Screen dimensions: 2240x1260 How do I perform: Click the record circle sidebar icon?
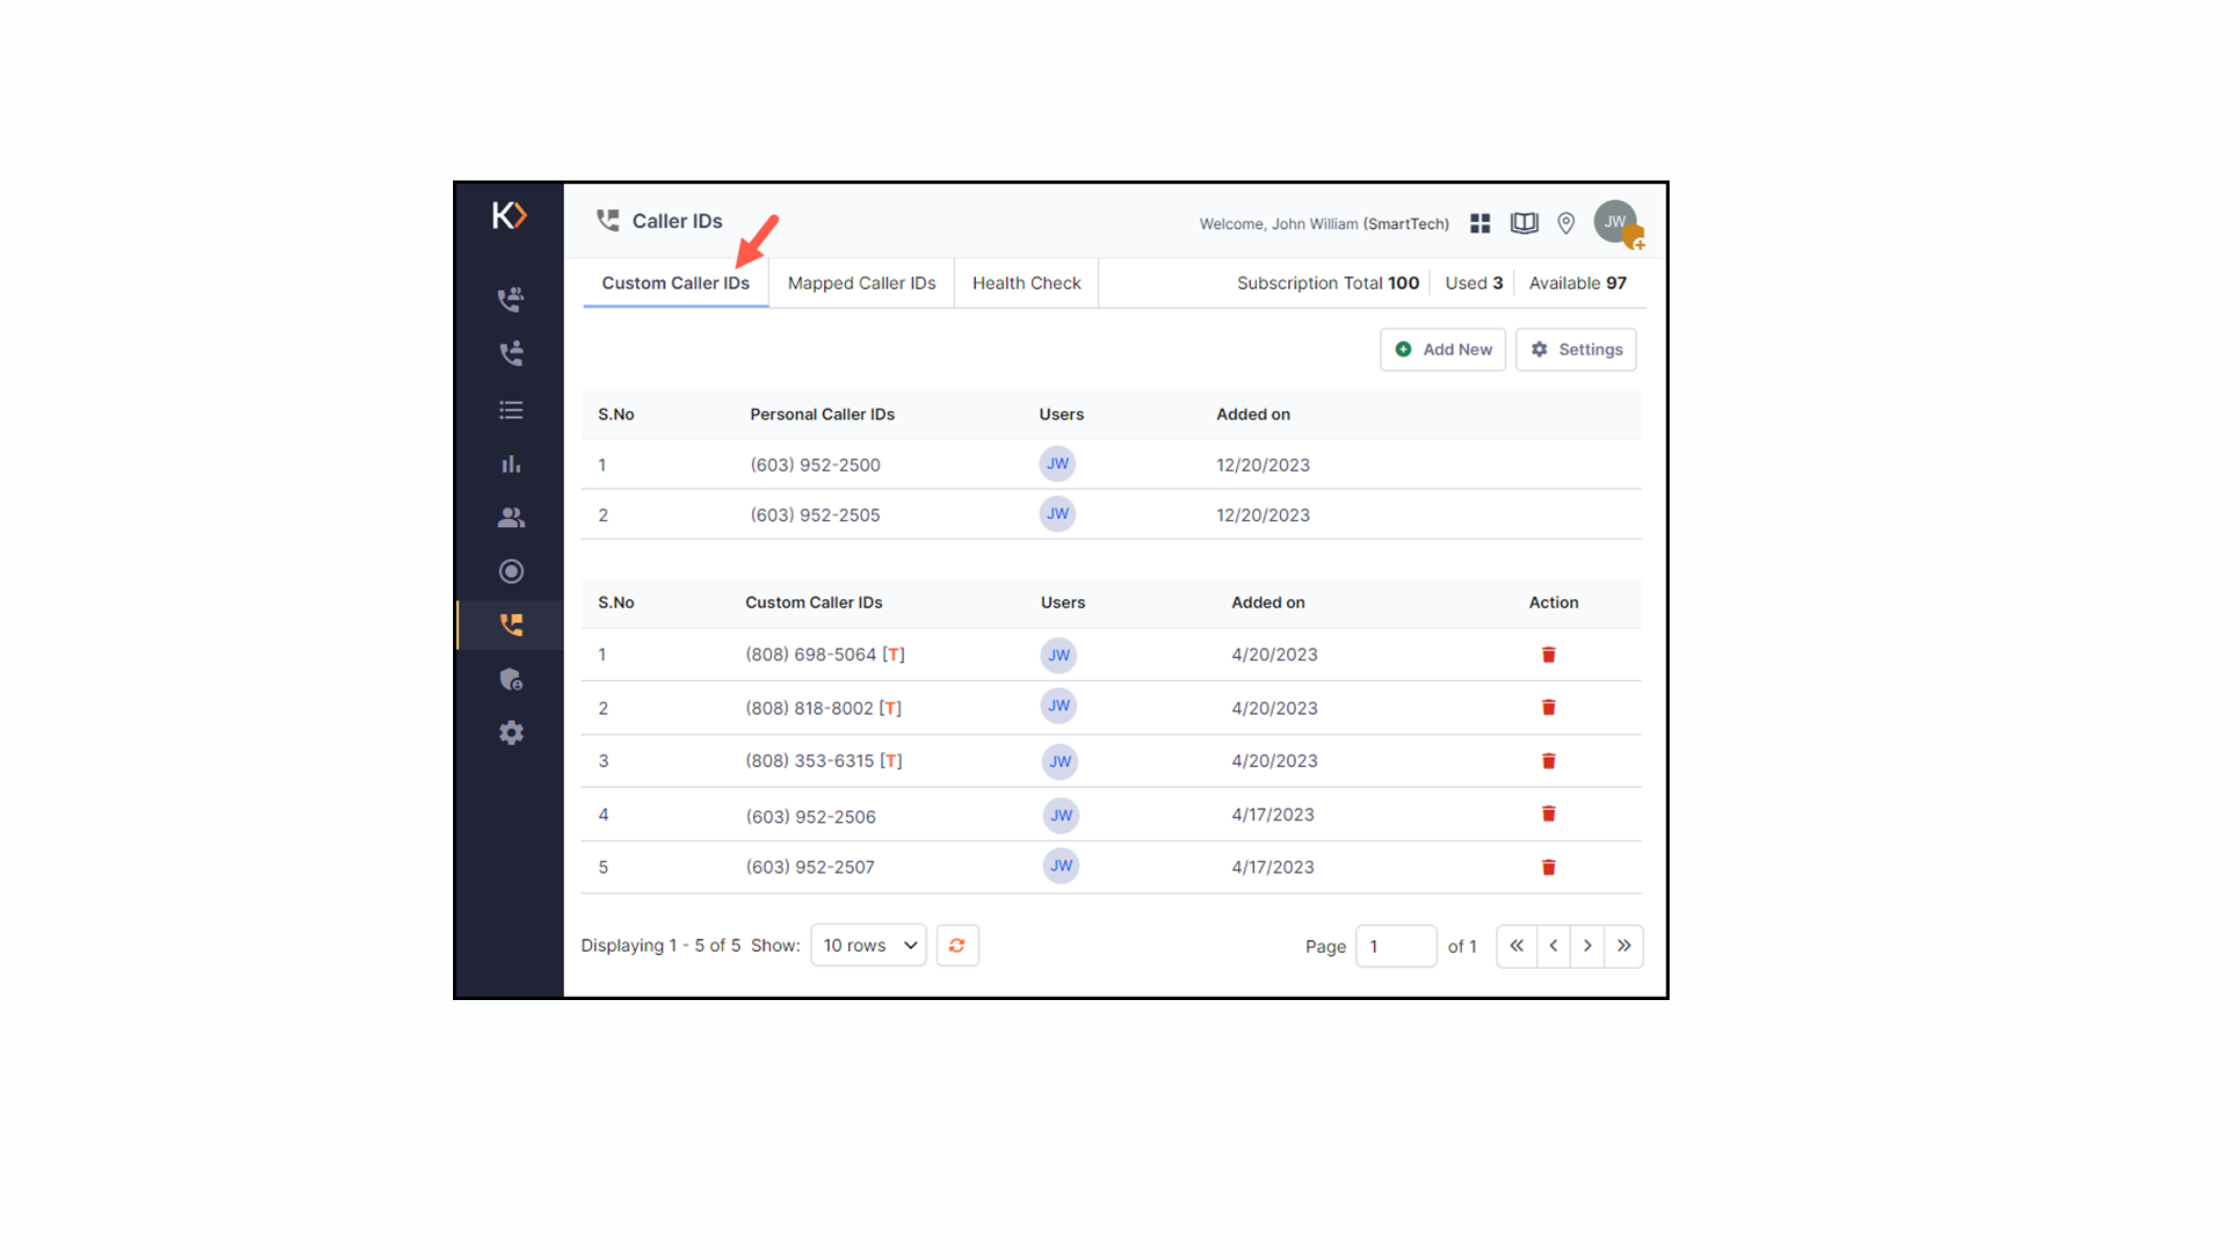[x=511, y=571]
